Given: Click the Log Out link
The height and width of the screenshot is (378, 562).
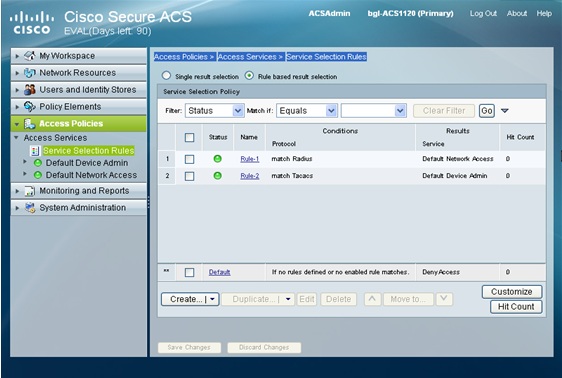Looking at the screenshot, I should (x=483, y=14).
